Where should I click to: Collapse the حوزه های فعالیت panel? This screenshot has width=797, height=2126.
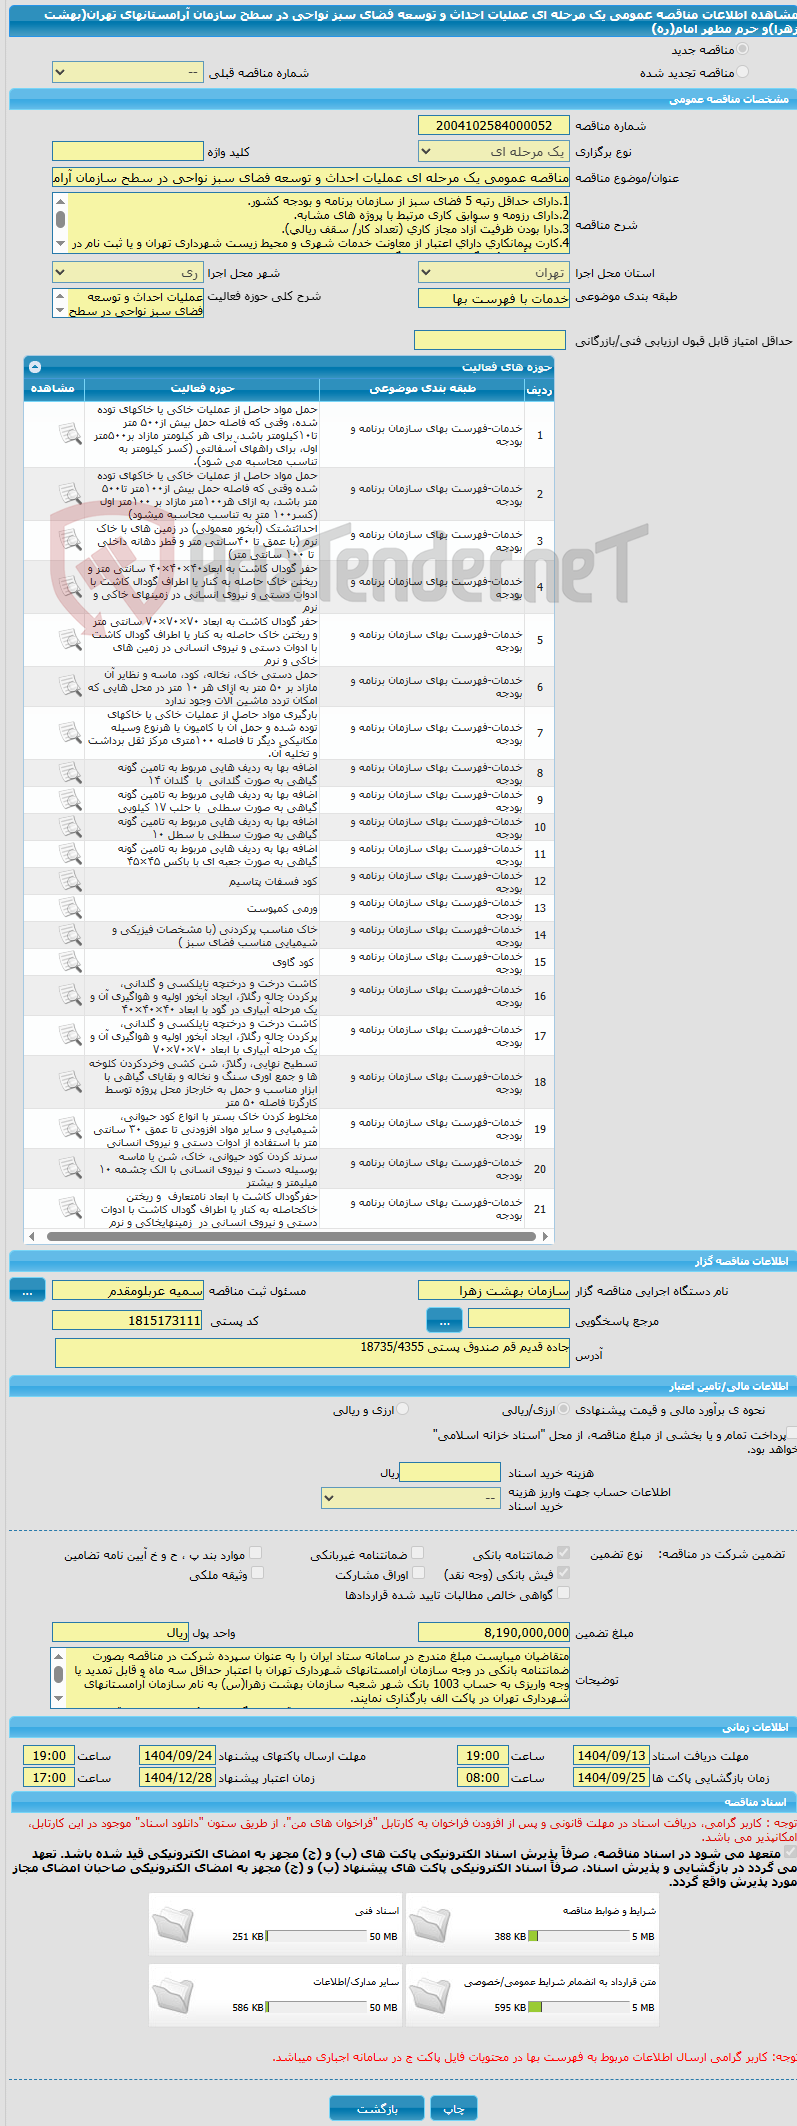[35, 367]
